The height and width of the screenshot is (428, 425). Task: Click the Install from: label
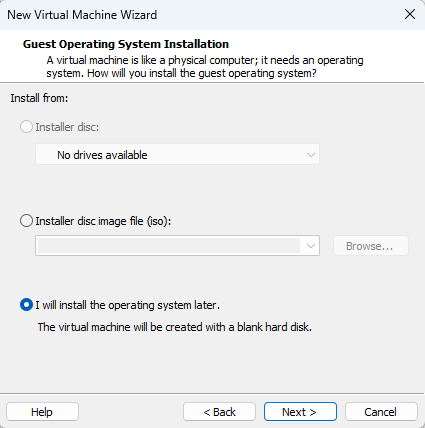39,98
